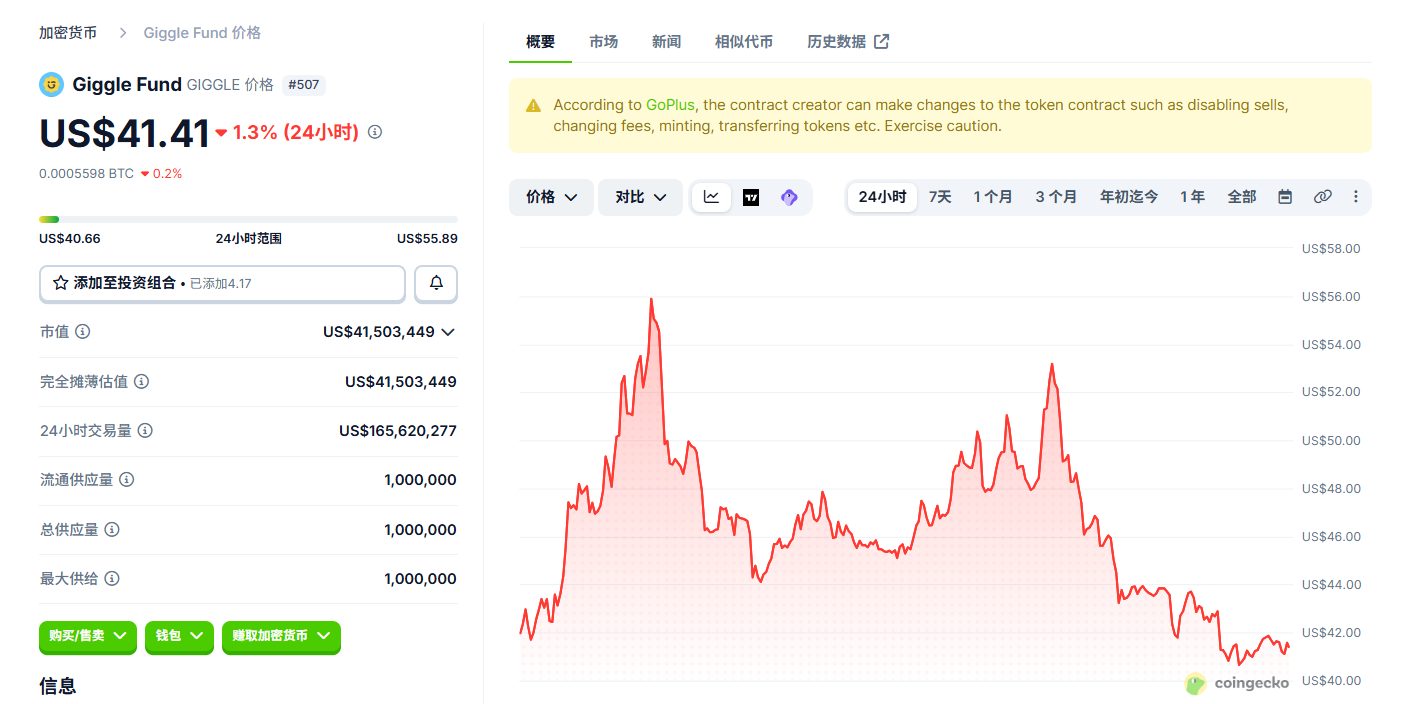The width and height of the screenshot is (1421, 704).
Task: Expand the 市值 value chevron
Action: (x=448, y=332)
